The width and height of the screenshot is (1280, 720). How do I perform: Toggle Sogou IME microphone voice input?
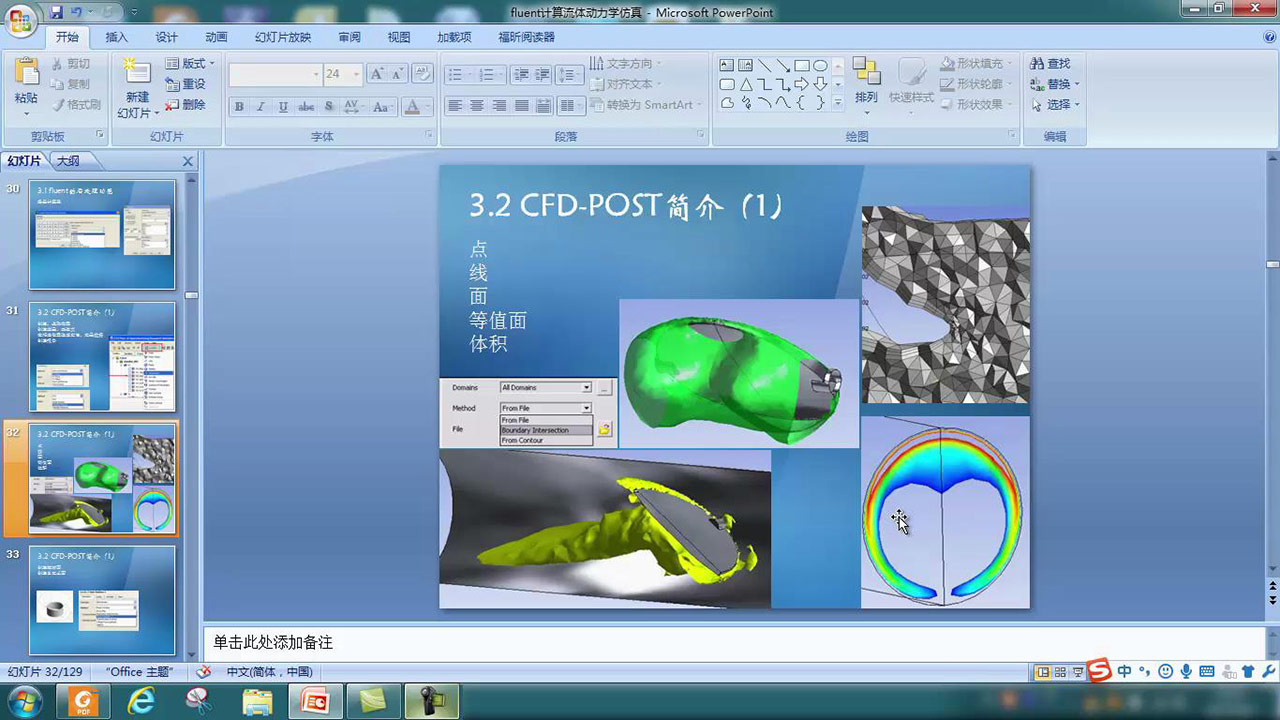pyautogui.click(x=1186, y=672)
